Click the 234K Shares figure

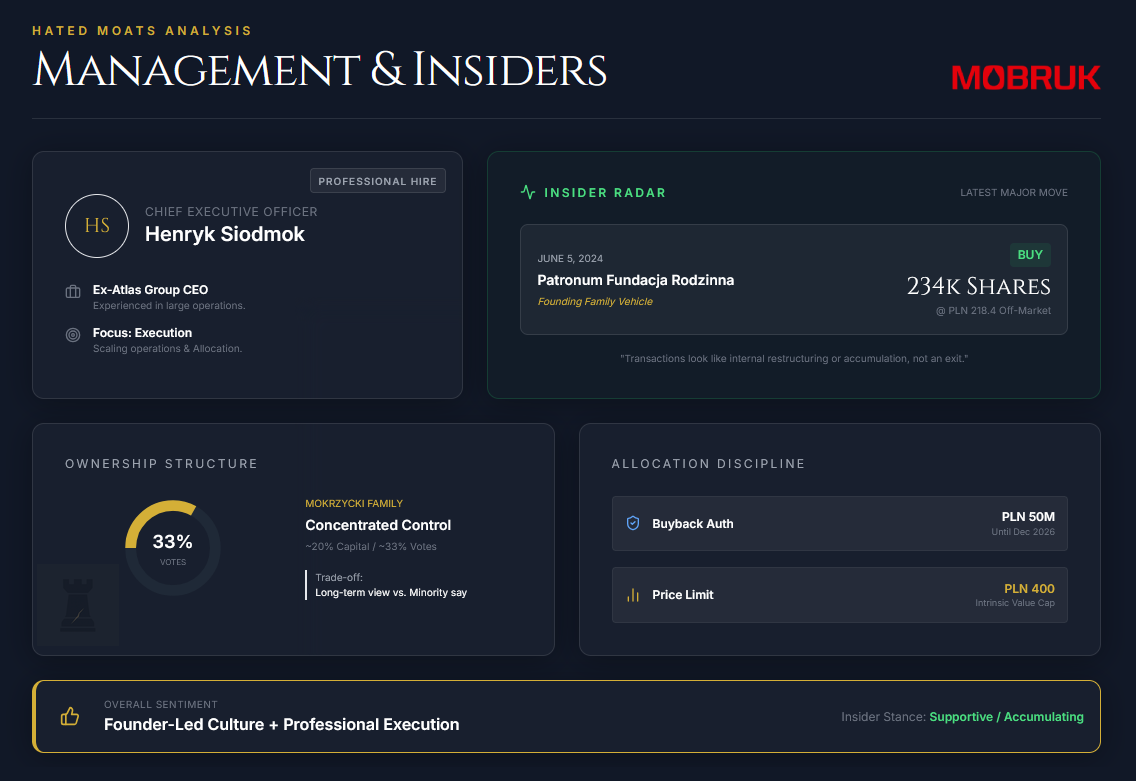click(979, 287)
